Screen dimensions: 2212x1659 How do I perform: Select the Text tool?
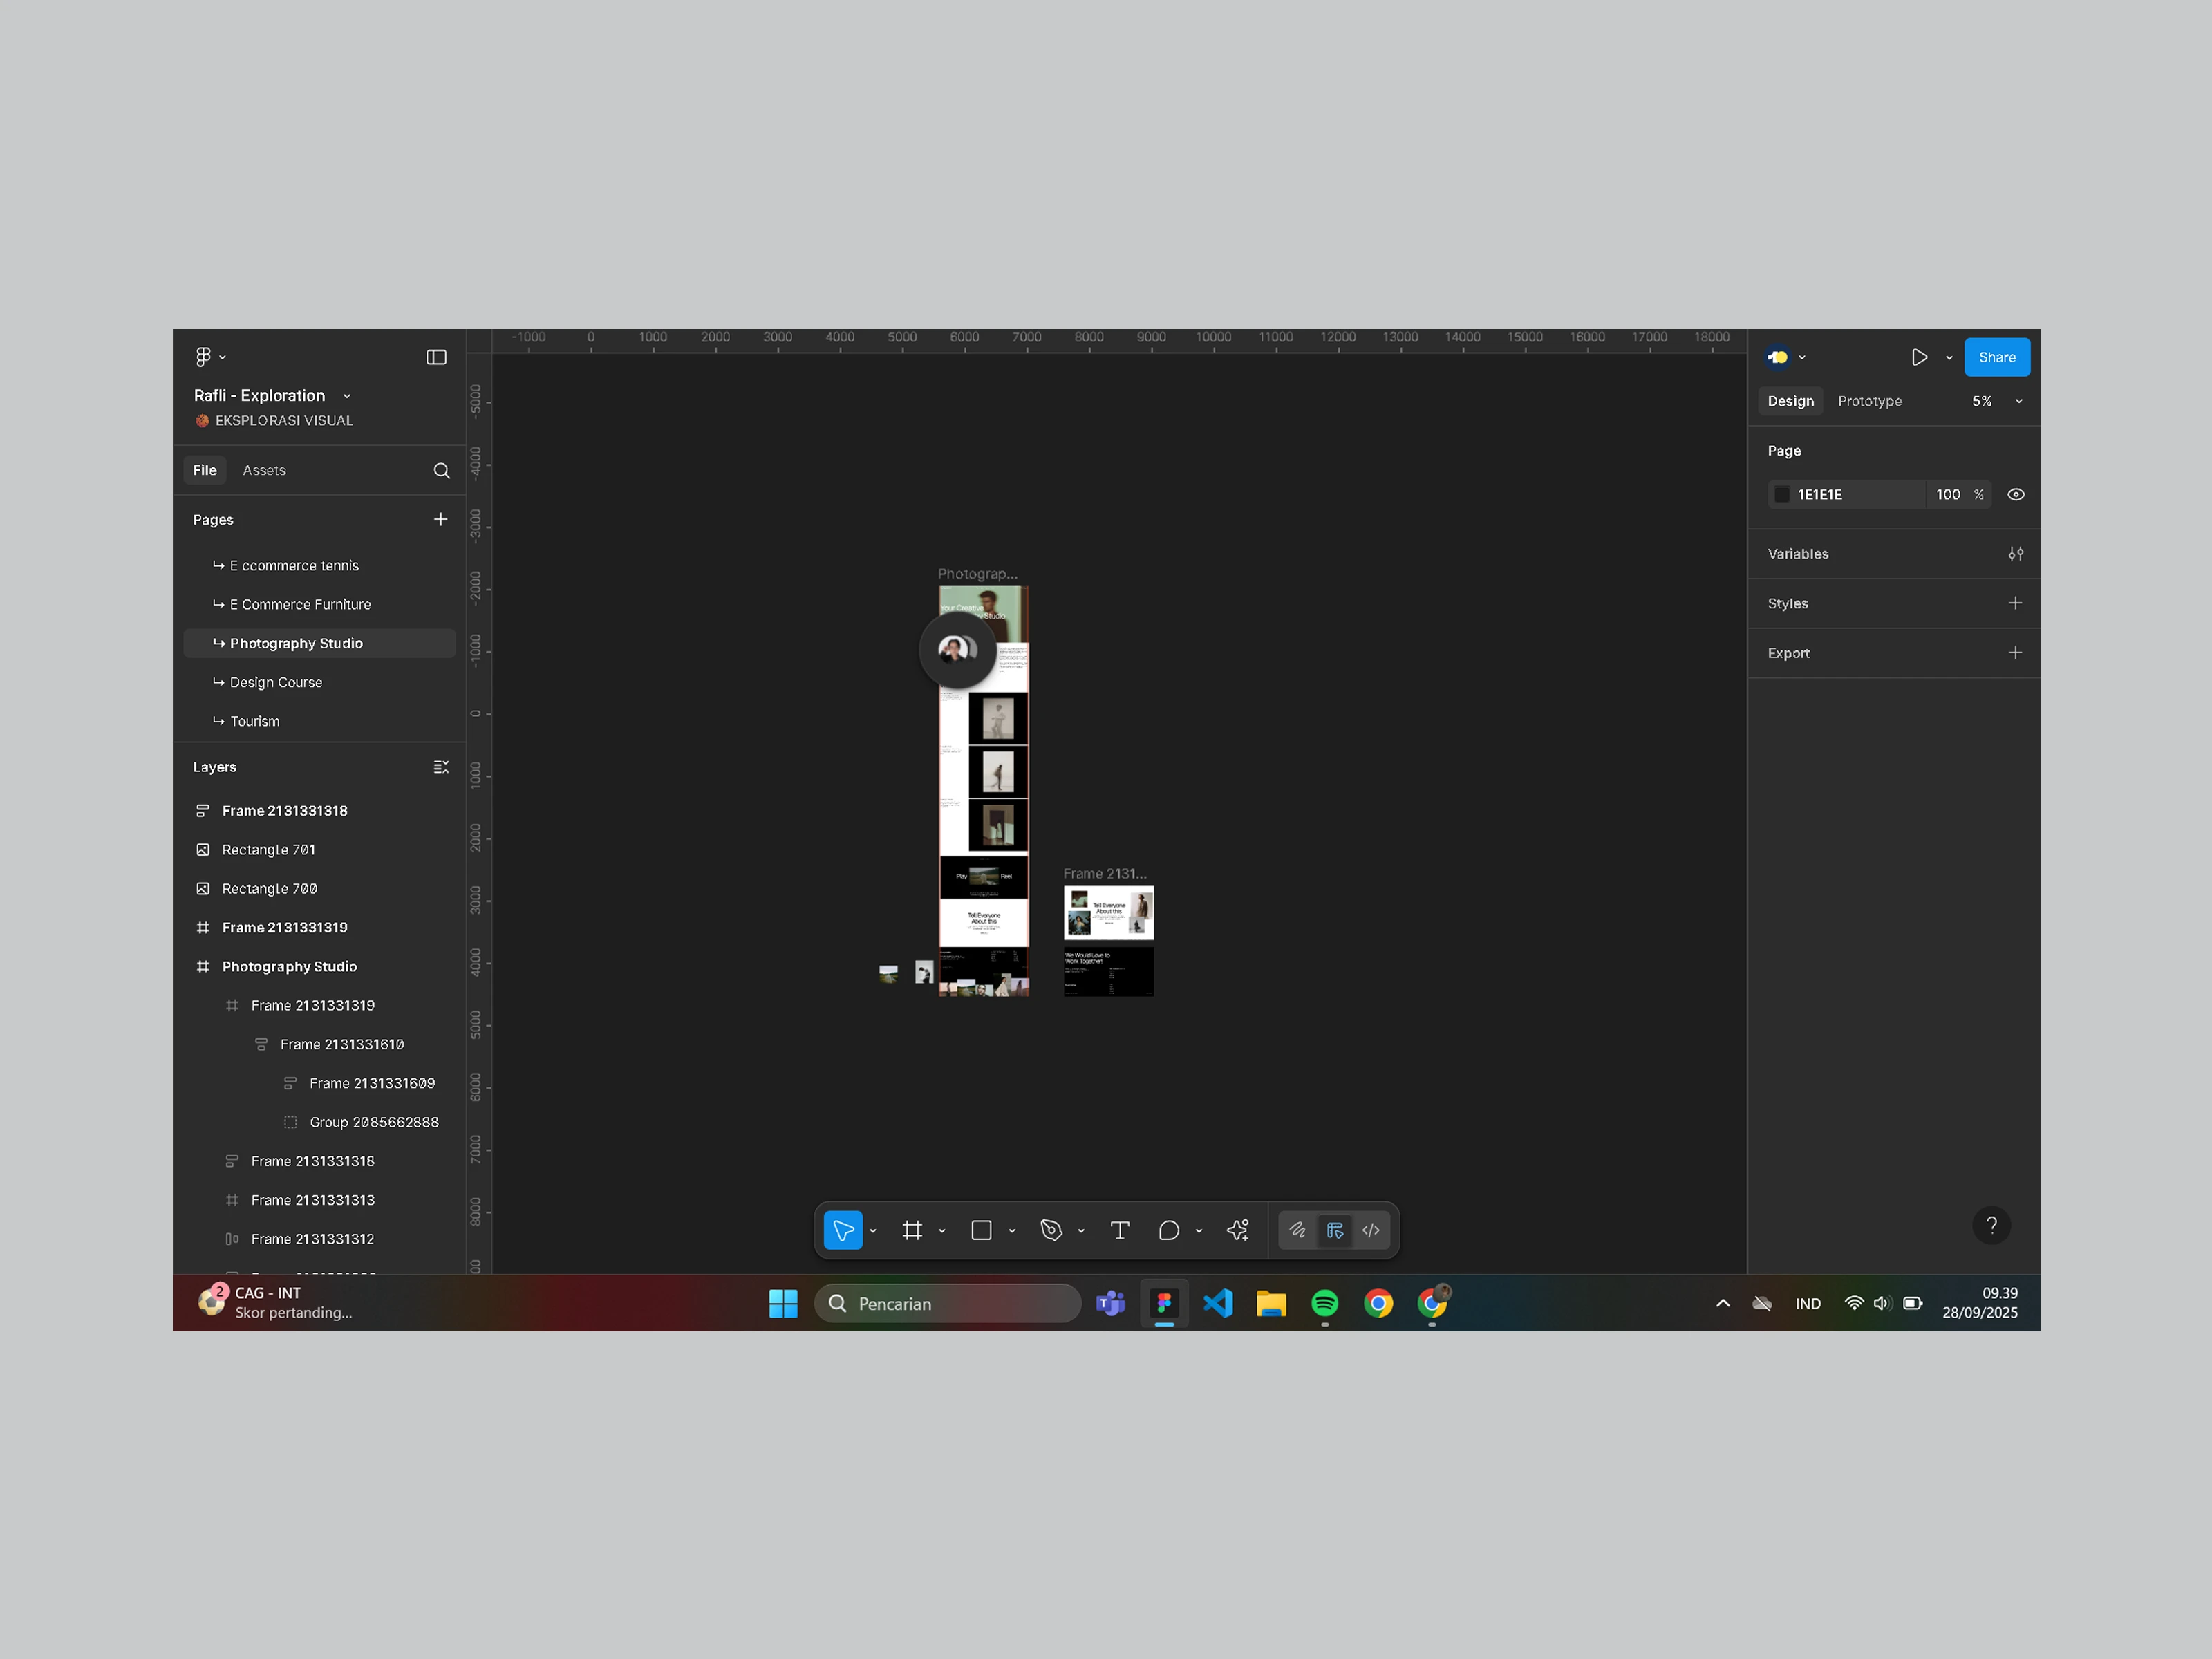pos(1119,1230)
